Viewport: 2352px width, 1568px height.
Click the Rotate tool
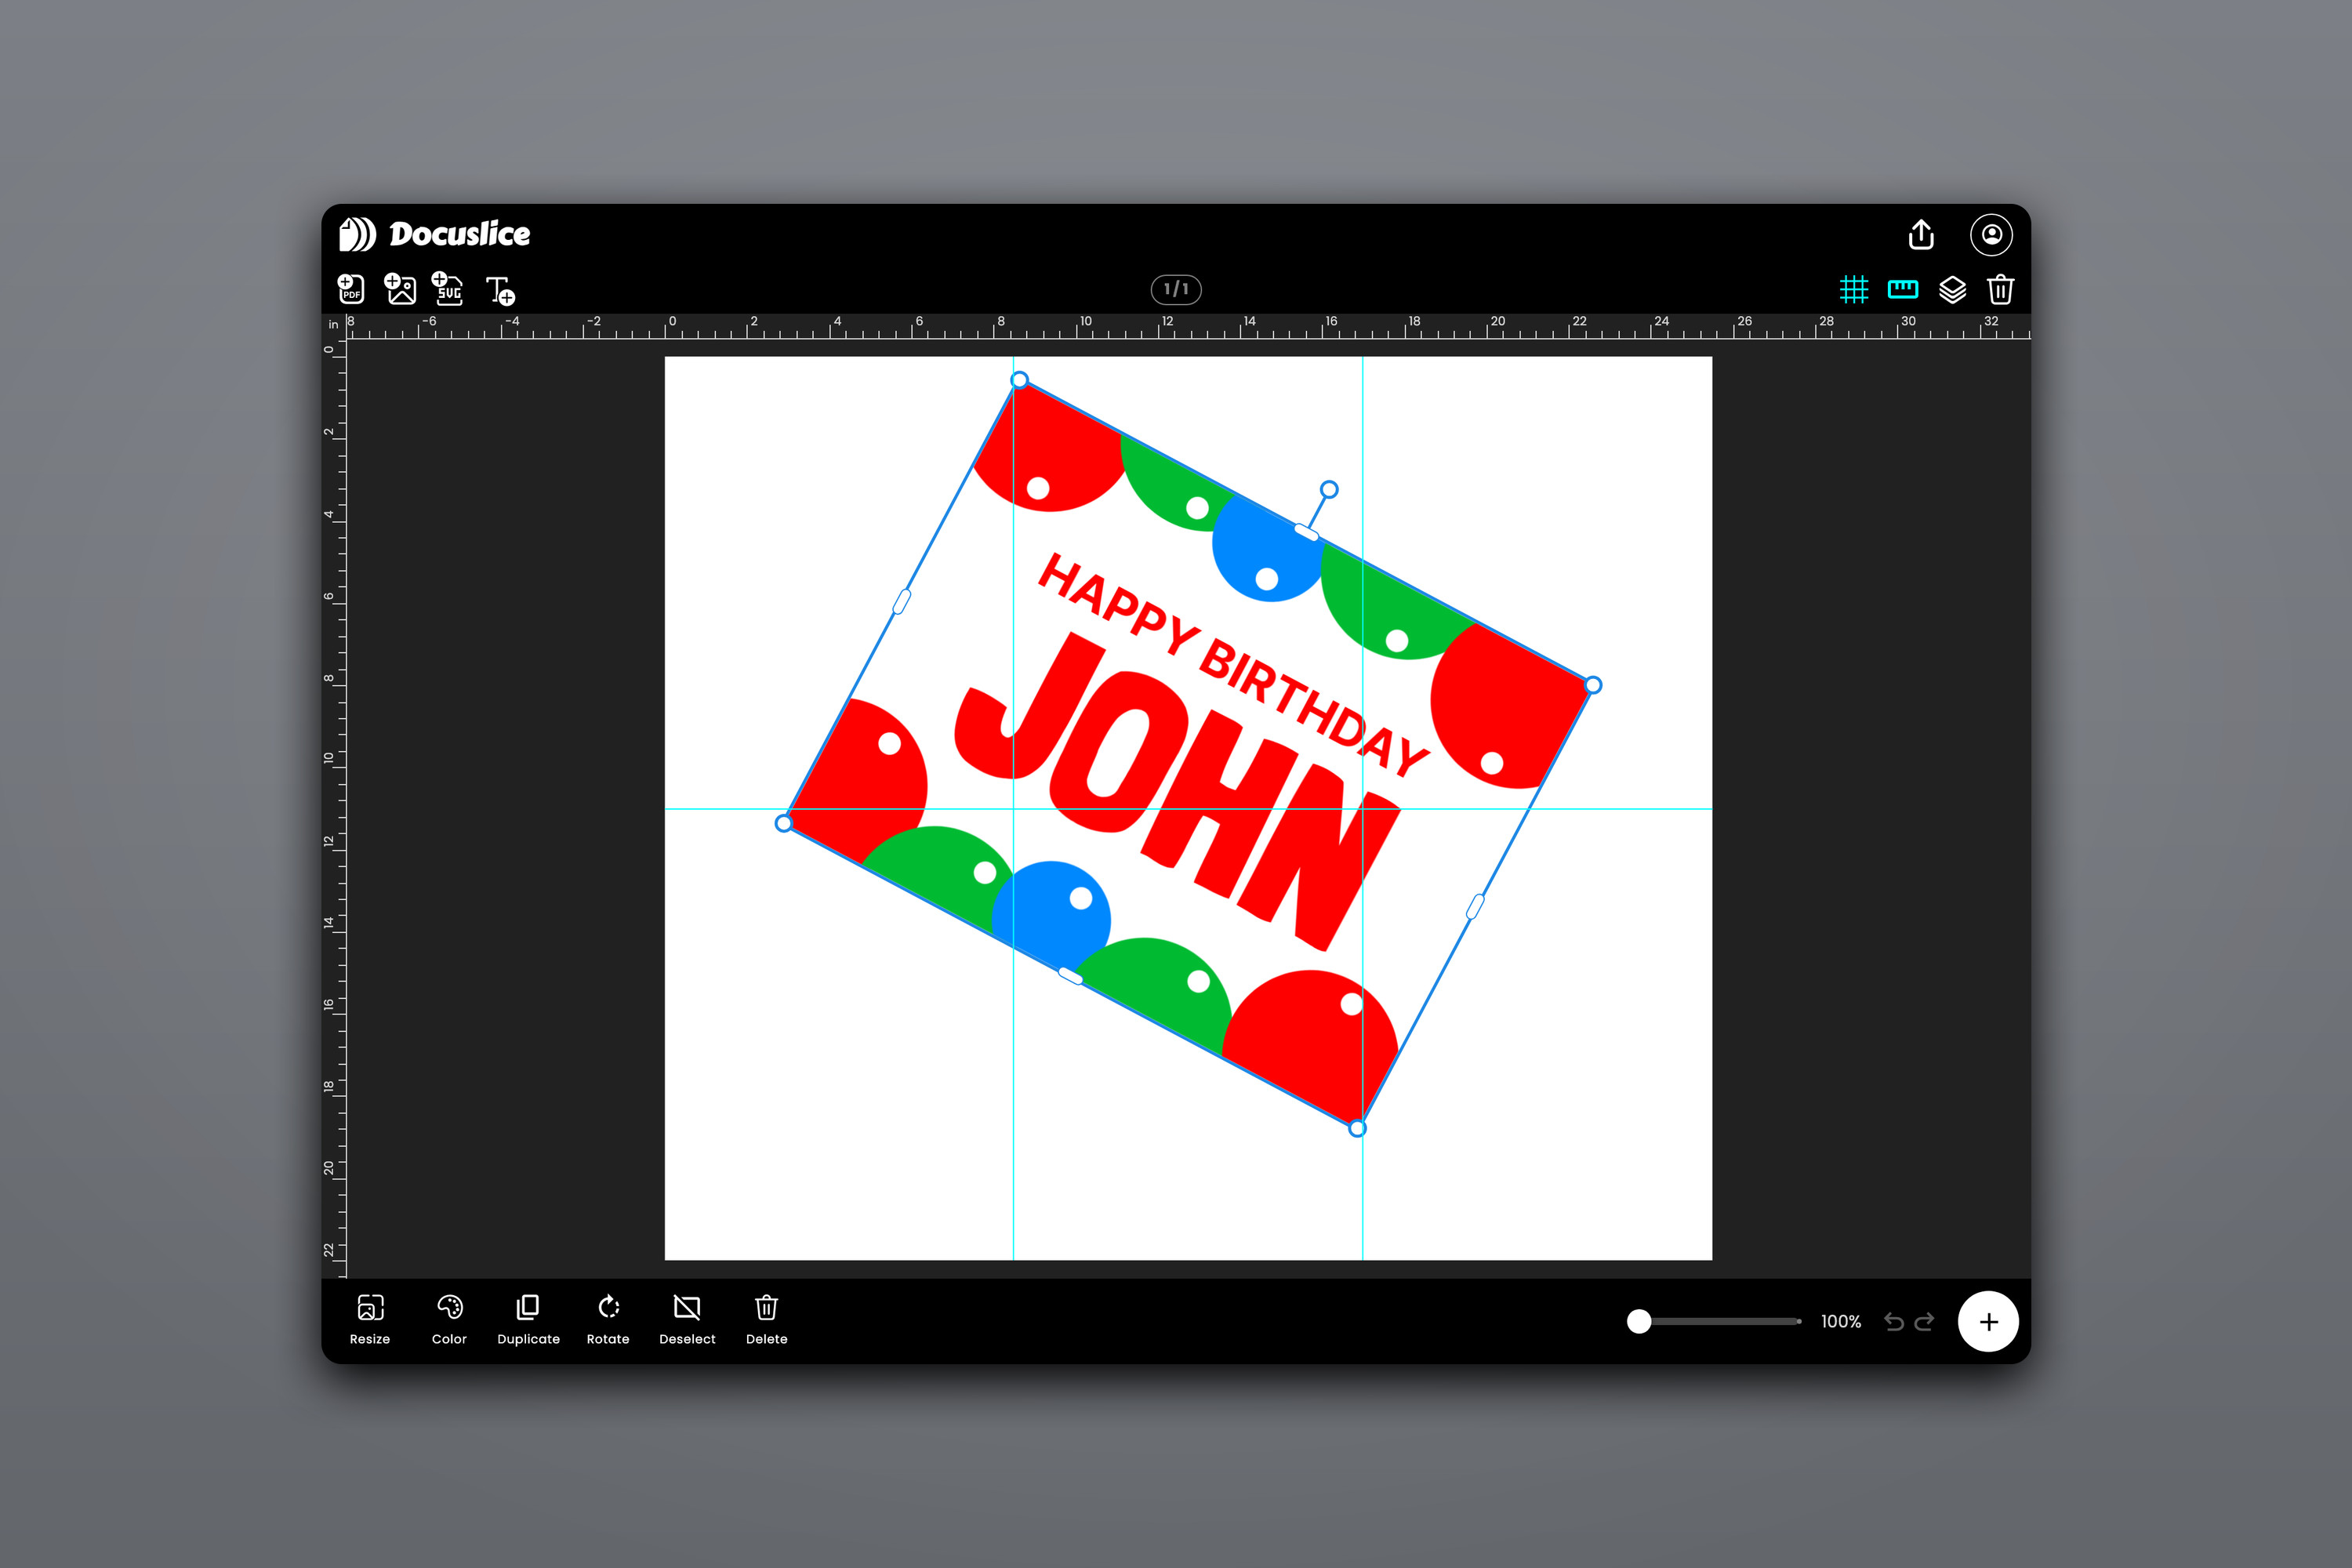click(x=608, y=1319)
